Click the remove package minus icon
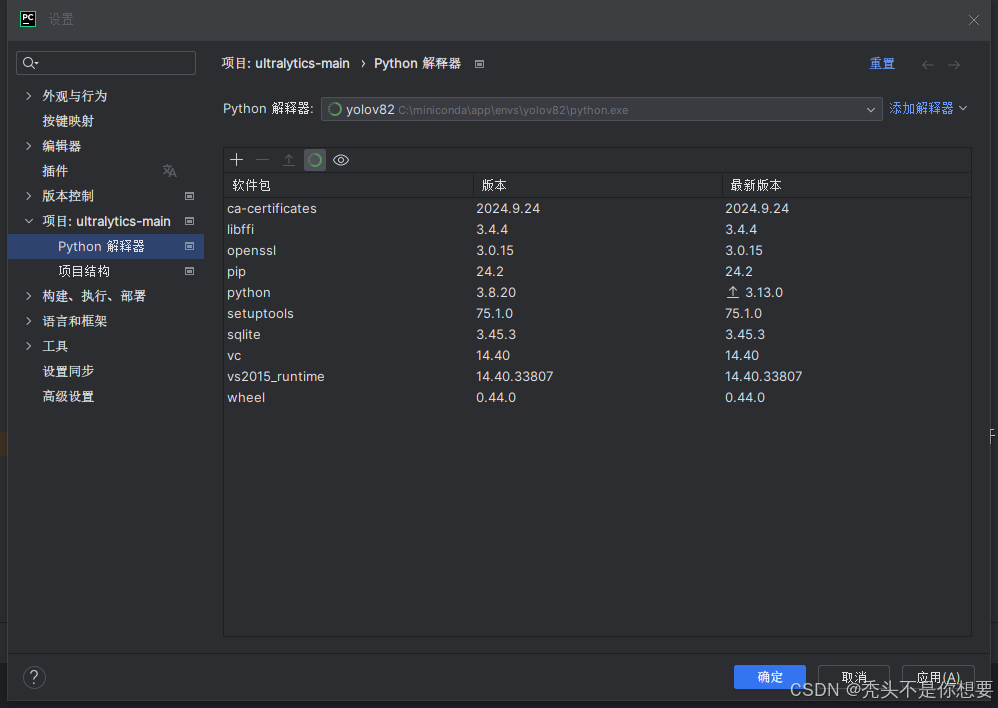 [262, 160]
